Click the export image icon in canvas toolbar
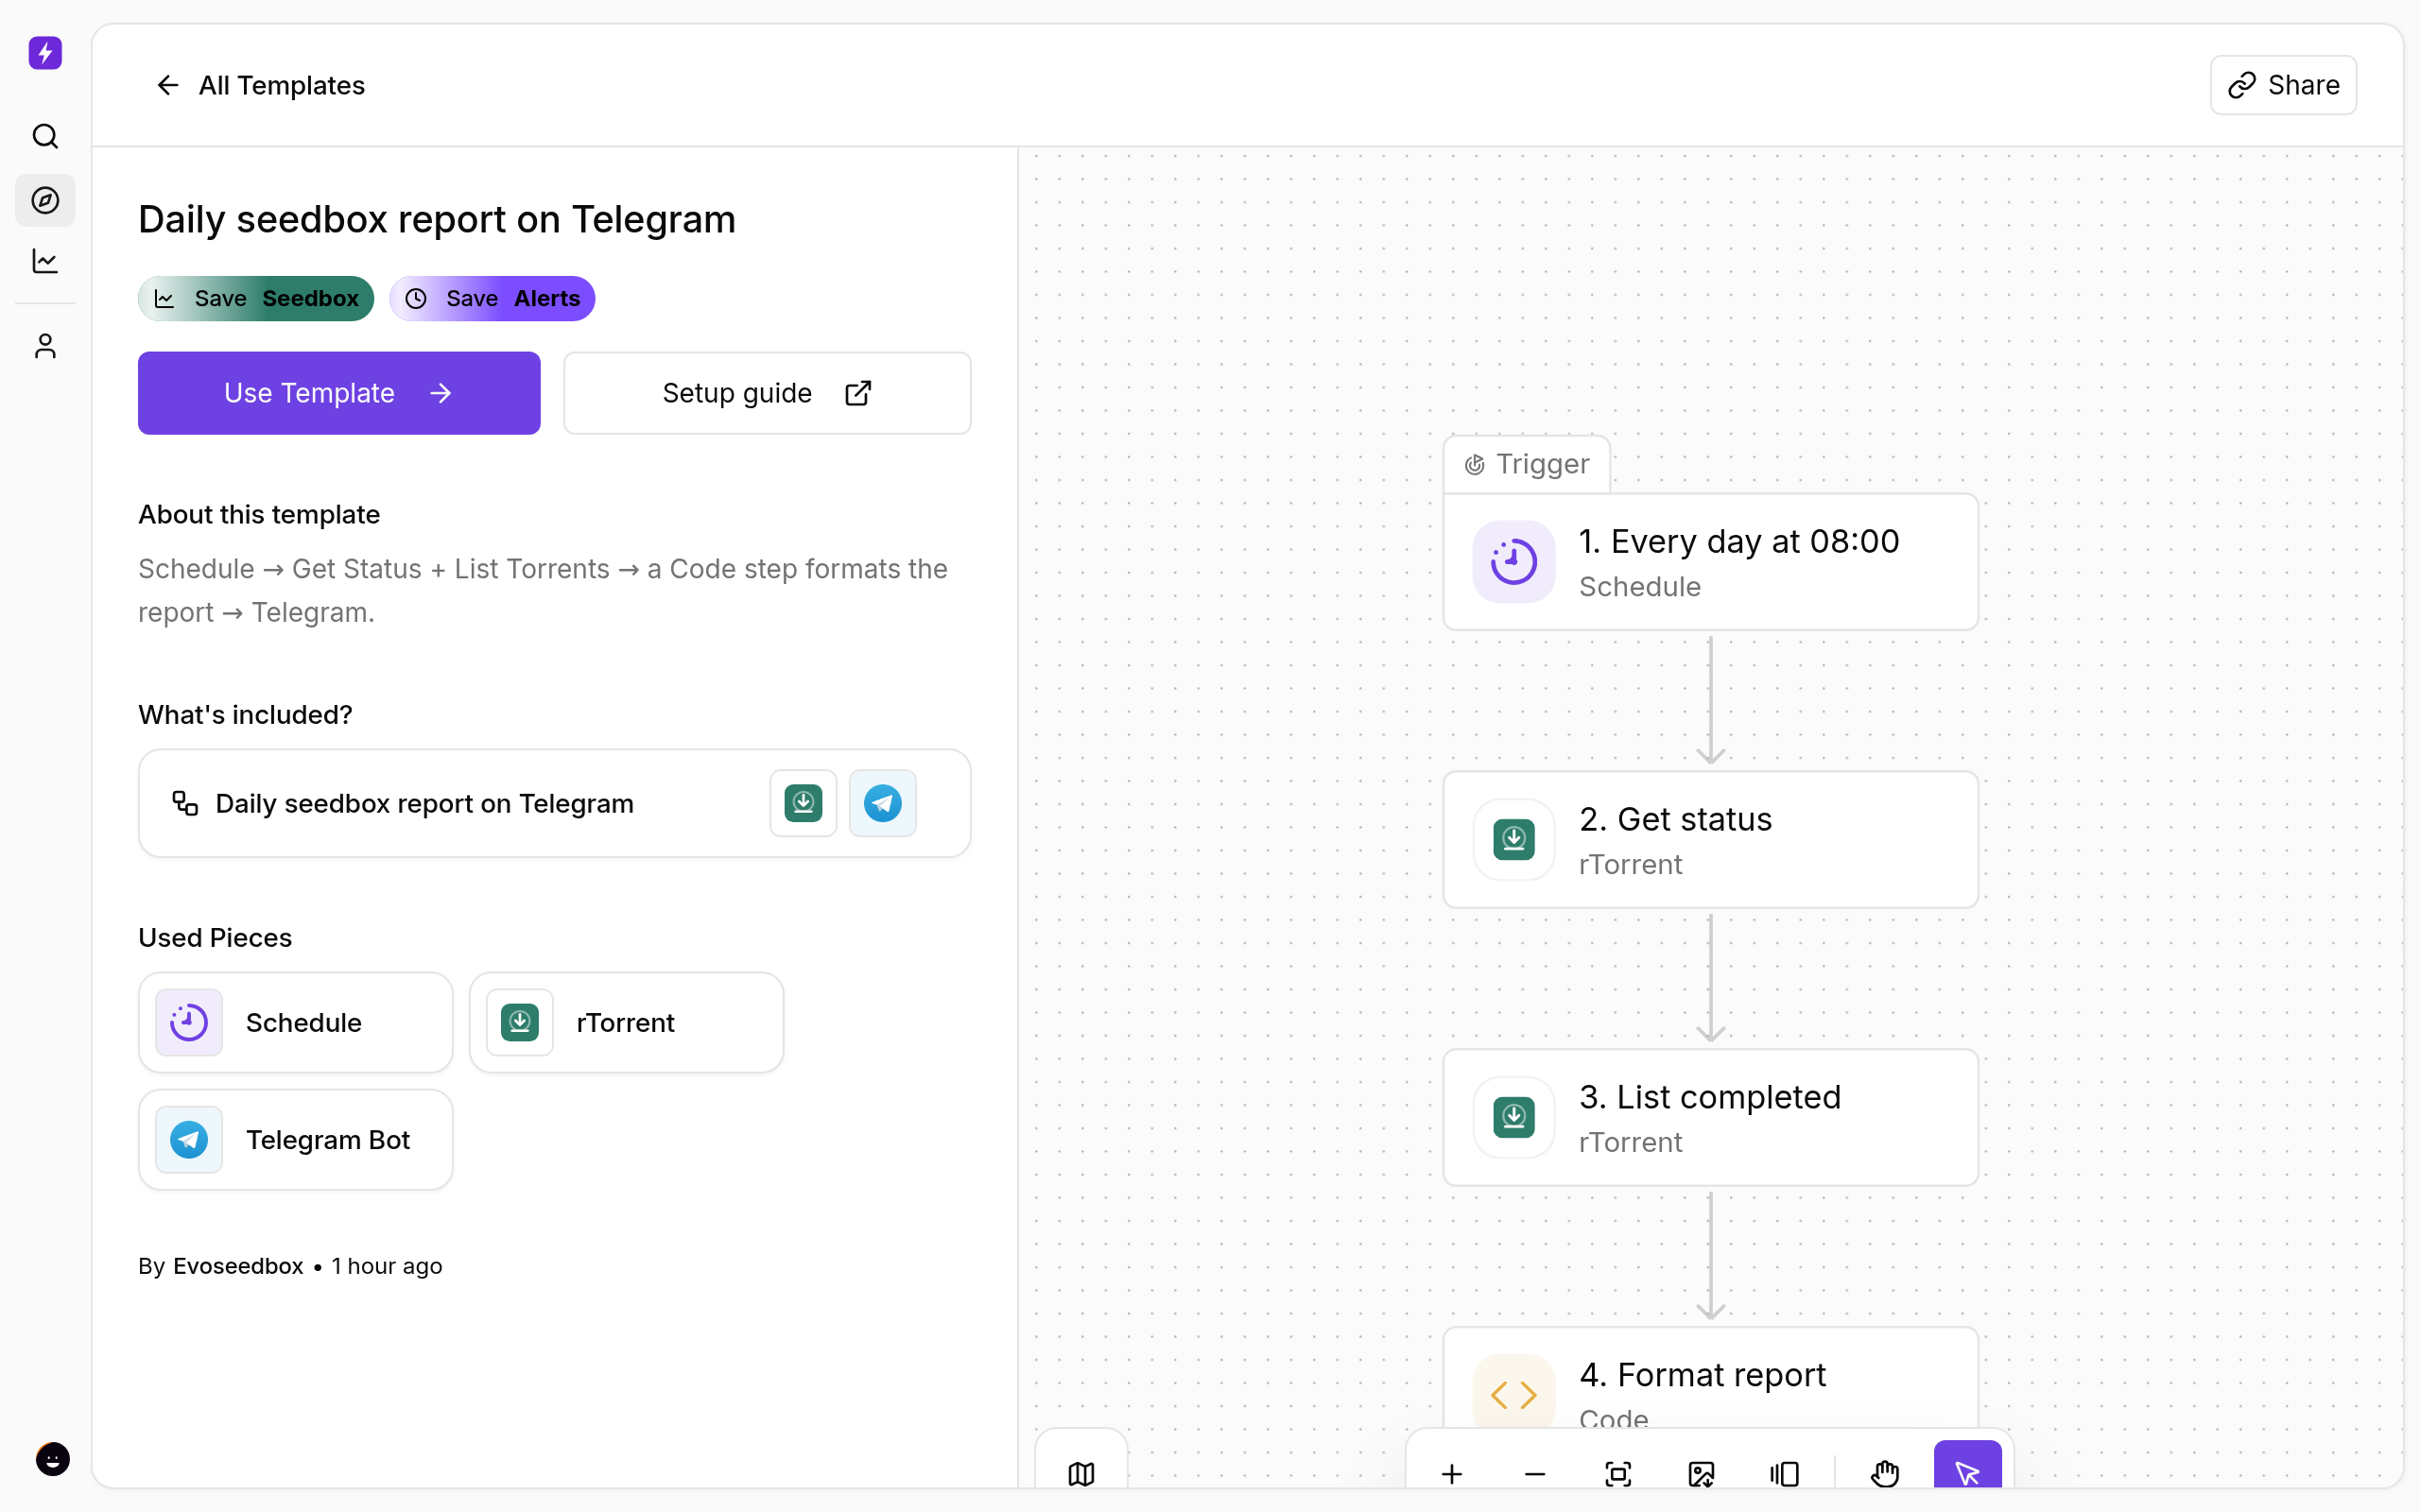 [1701, 1473]
